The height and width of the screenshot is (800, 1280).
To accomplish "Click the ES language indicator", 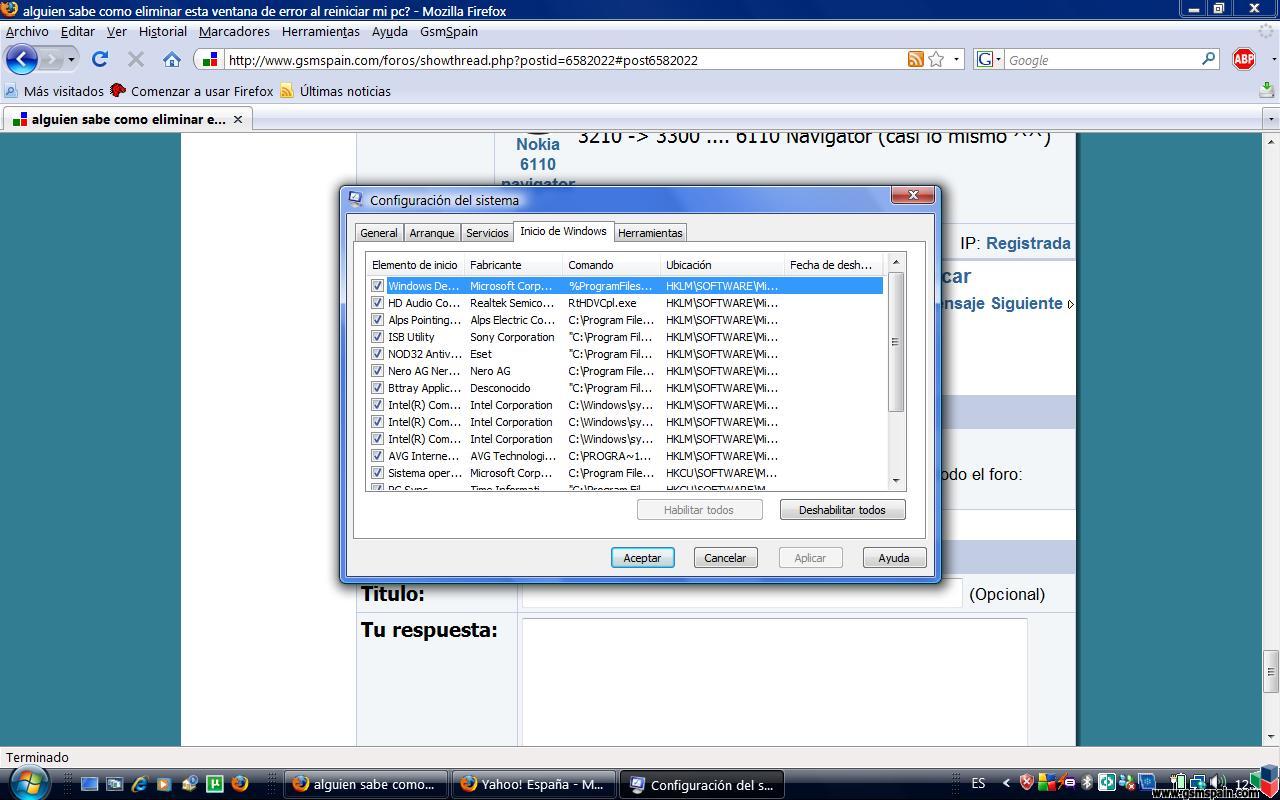I will pyautogui.click(x=978, y=783).
